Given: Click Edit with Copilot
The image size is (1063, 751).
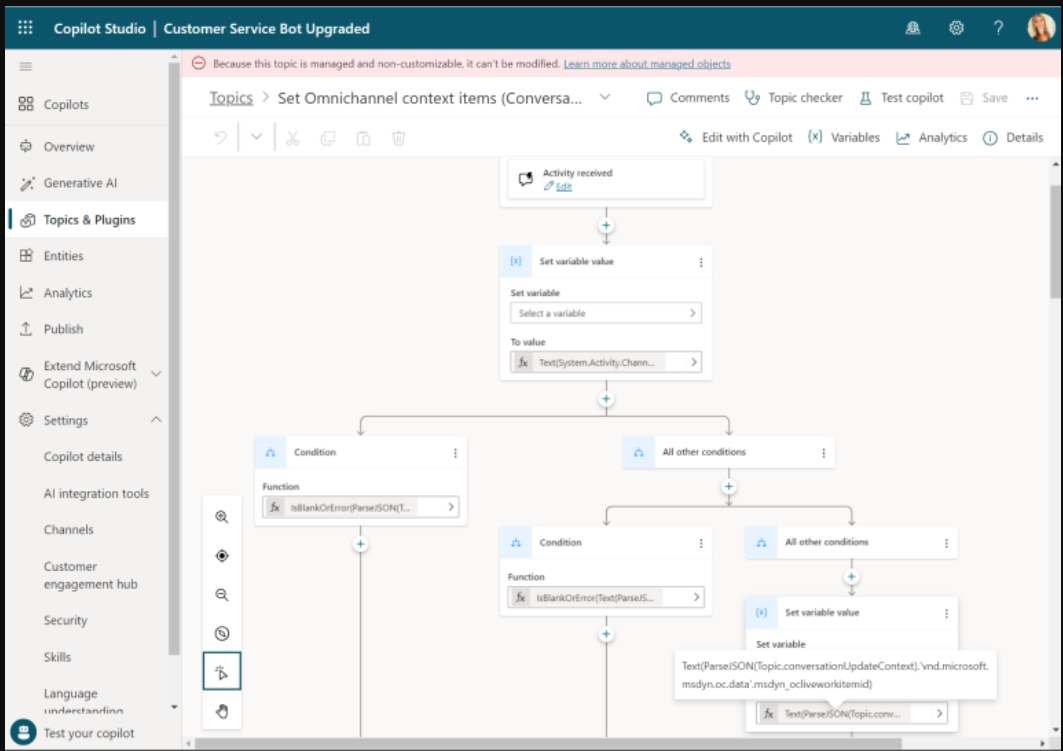Looking at the screenshot, I should tap(735, 138).
